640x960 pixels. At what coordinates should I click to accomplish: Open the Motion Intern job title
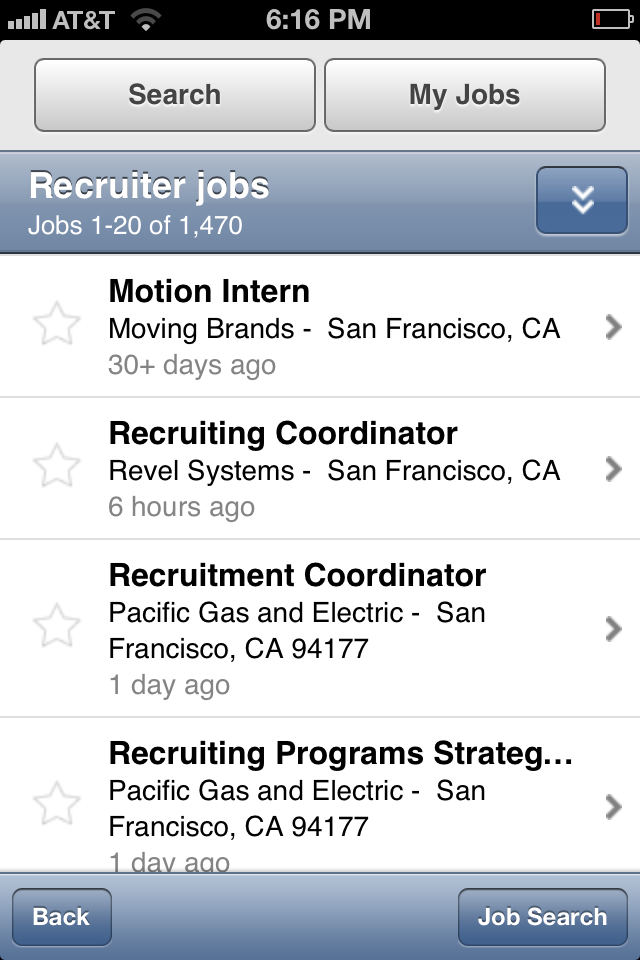click(x=209, y=291)
